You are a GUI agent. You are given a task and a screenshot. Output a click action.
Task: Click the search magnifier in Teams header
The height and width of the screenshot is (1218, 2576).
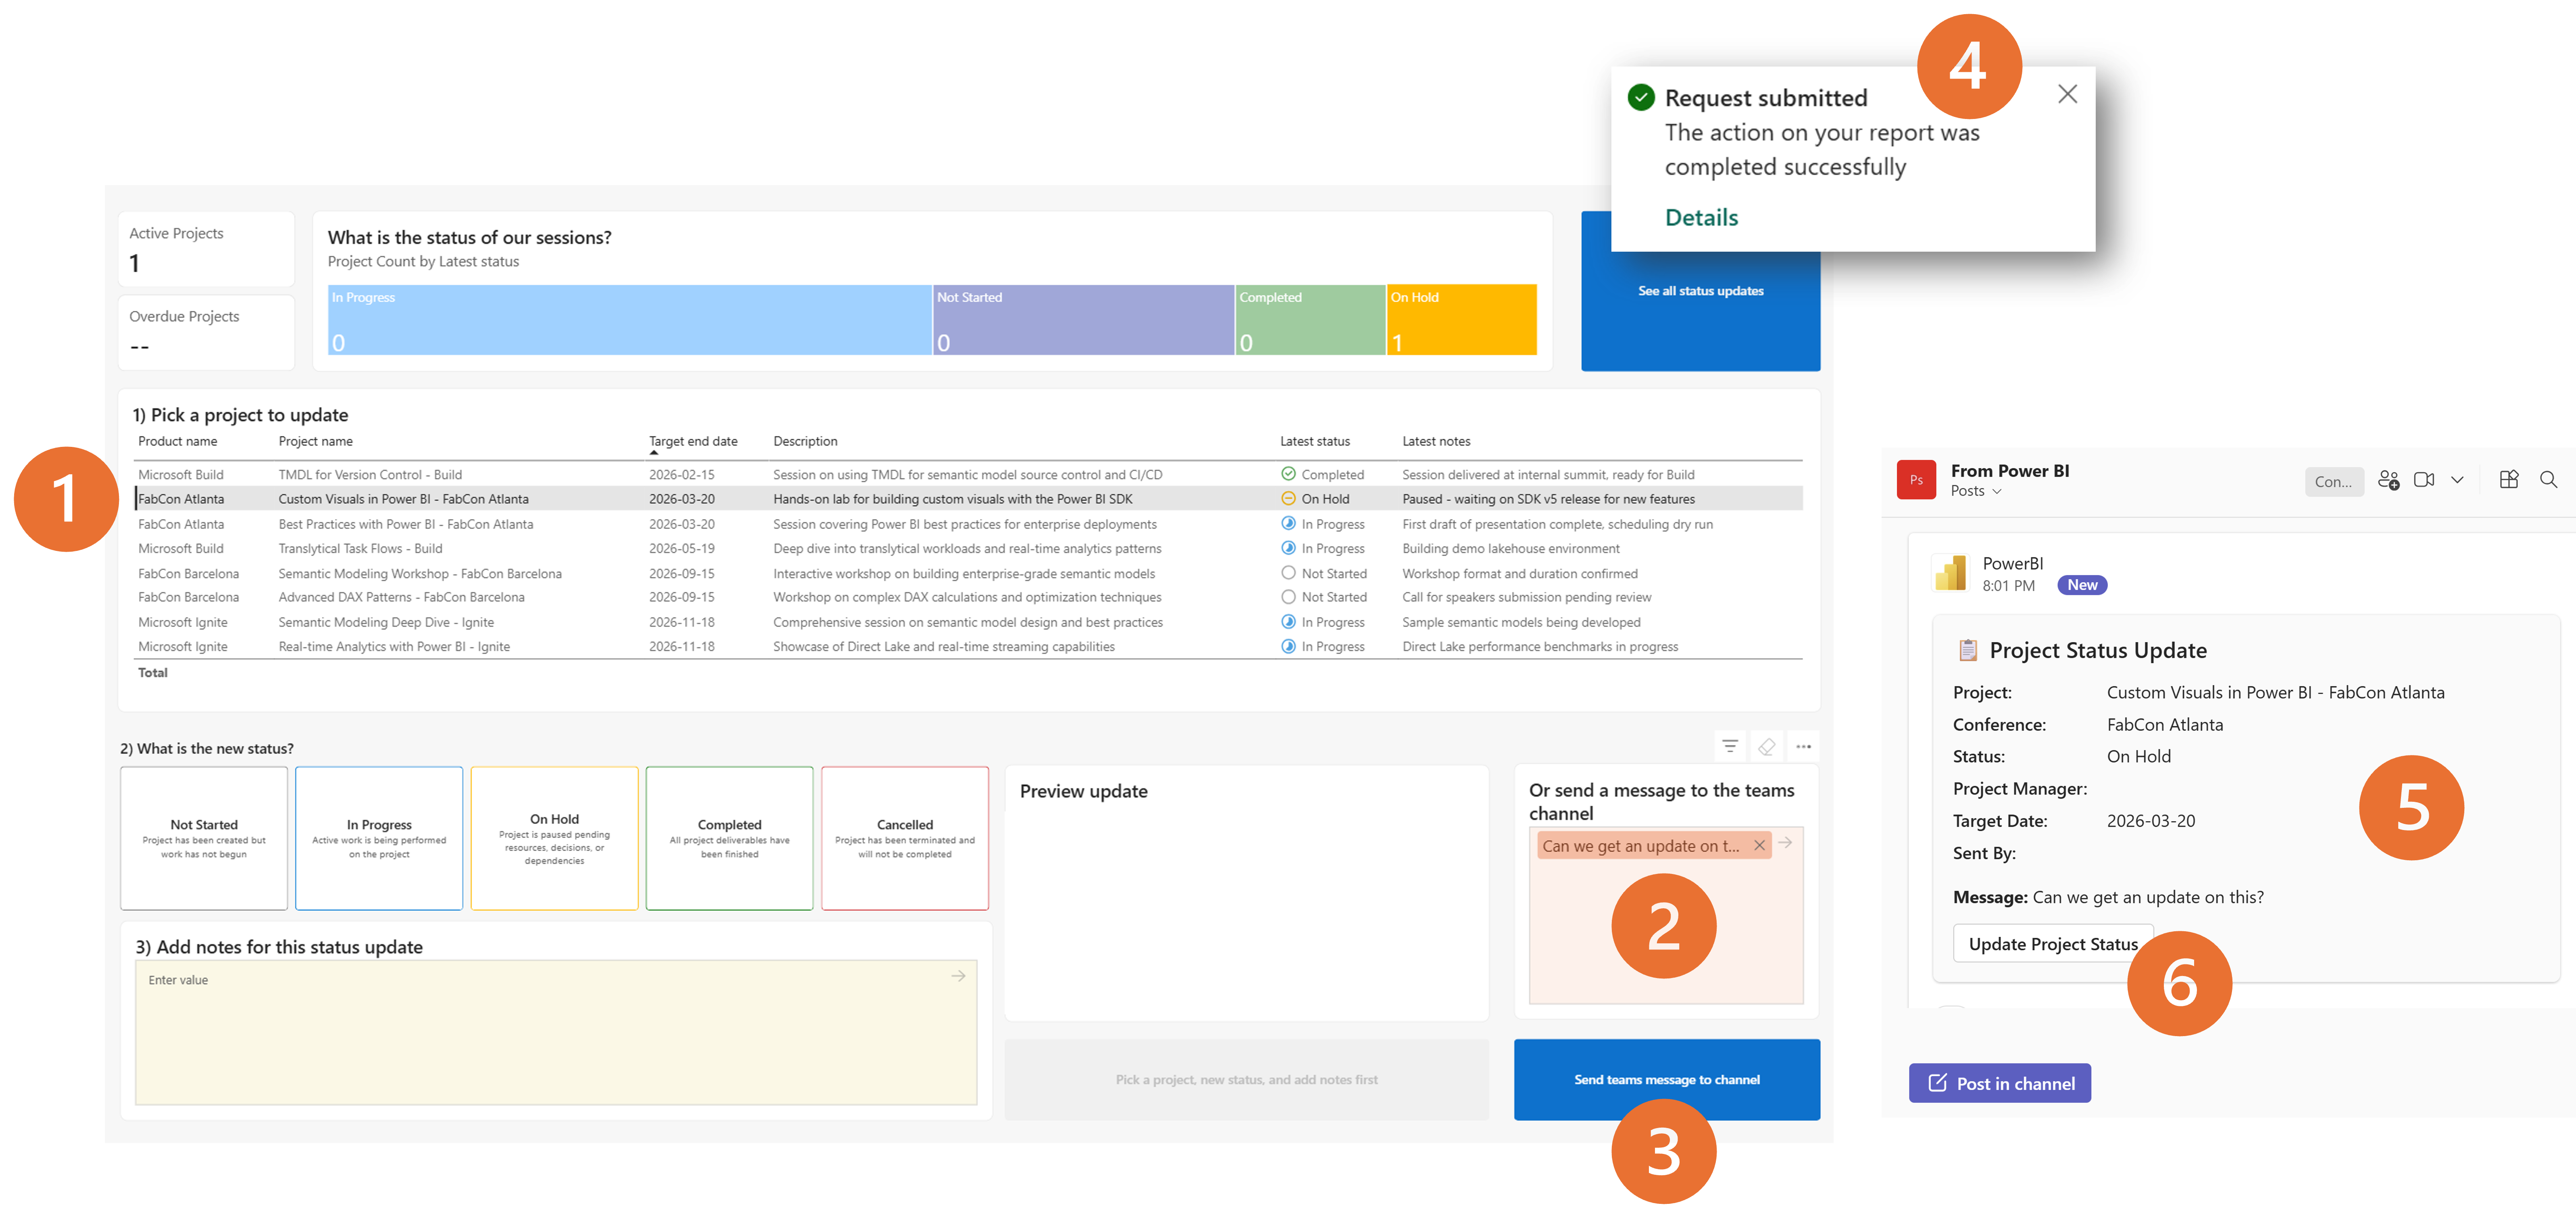coord(2548,480)
